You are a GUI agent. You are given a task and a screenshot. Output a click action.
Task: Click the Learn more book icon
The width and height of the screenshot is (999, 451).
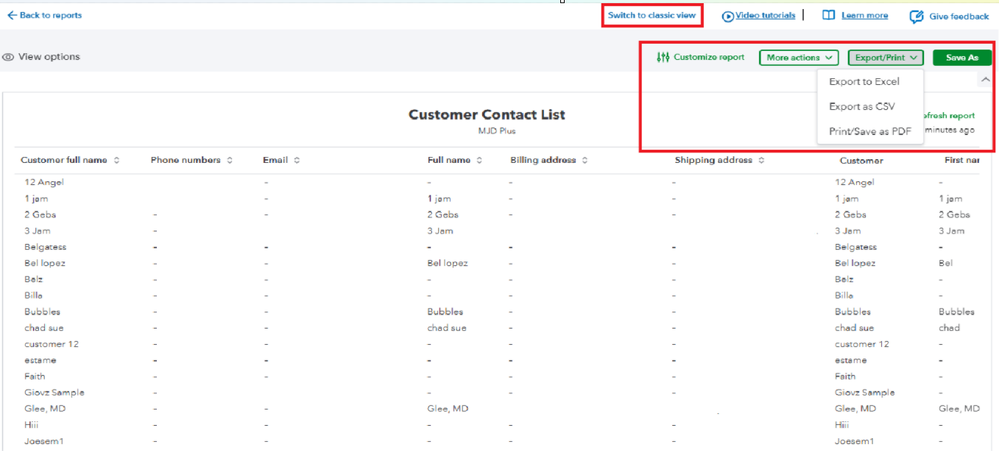[x=828, y=16]
